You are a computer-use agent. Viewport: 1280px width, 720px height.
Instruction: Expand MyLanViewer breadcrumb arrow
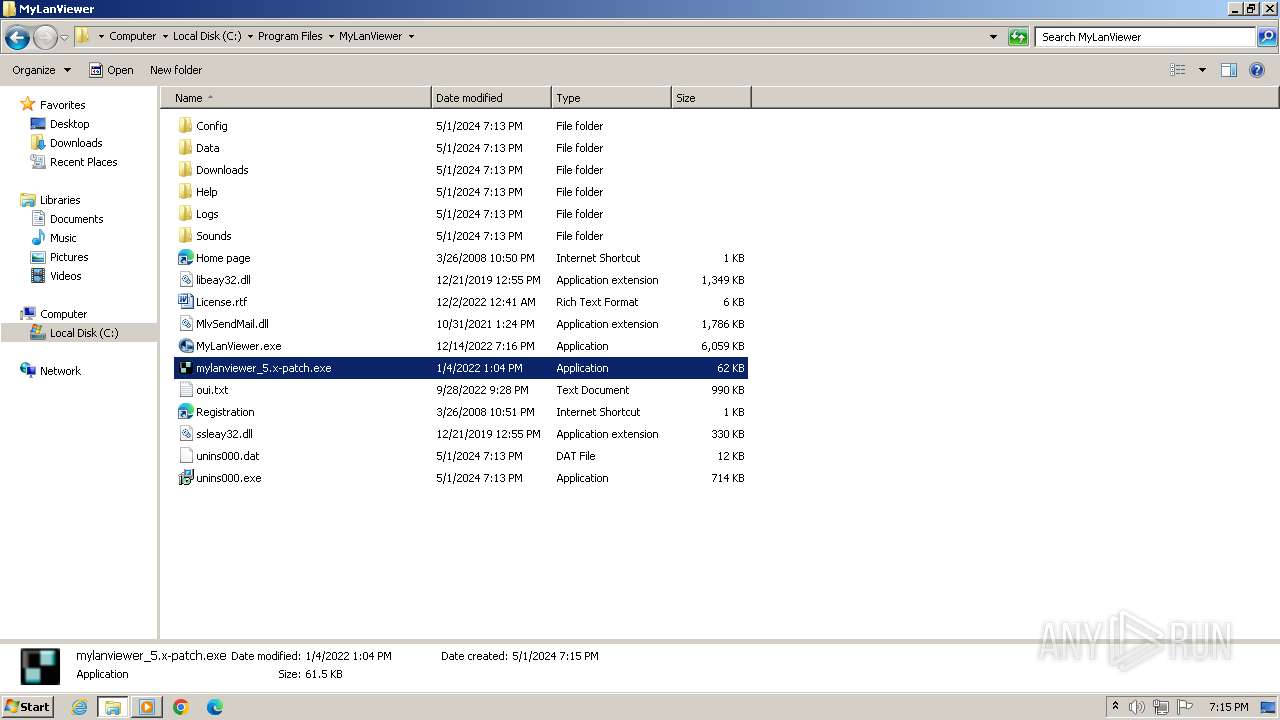point(411,36)
